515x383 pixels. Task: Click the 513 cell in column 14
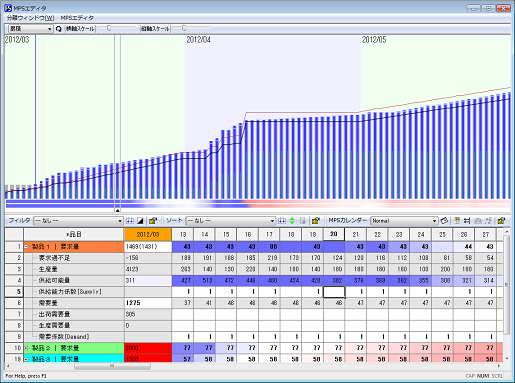pos(204,280)
